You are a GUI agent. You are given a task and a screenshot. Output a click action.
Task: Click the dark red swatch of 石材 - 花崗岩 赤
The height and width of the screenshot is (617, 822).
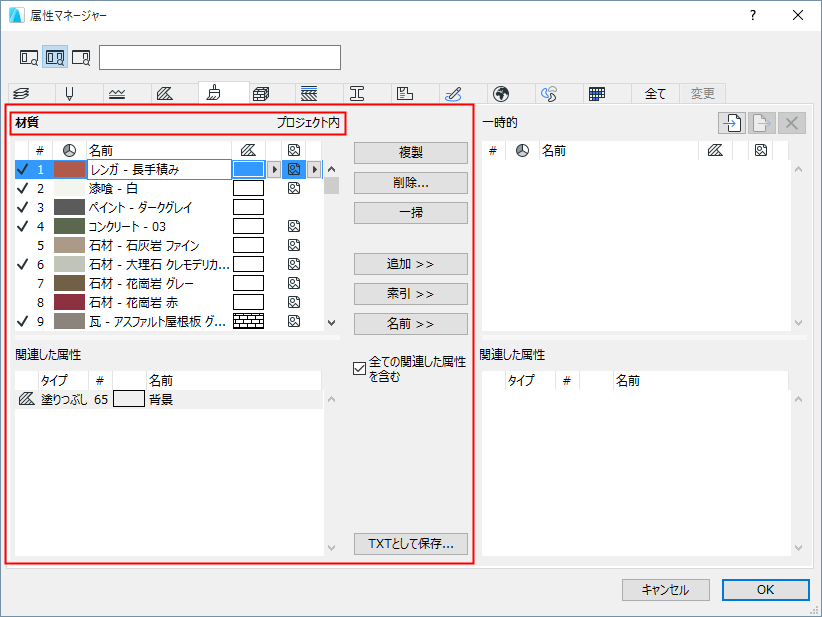69,302
